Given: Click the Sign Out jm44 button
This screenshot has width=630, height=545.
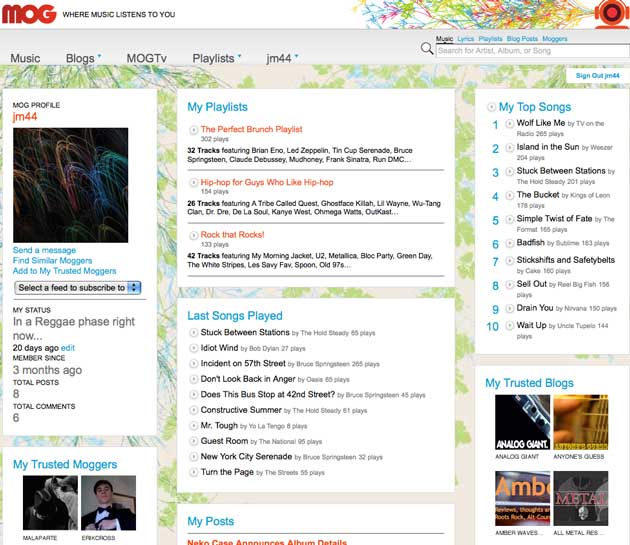Looking at the screenshot, I should click(597, 75).
